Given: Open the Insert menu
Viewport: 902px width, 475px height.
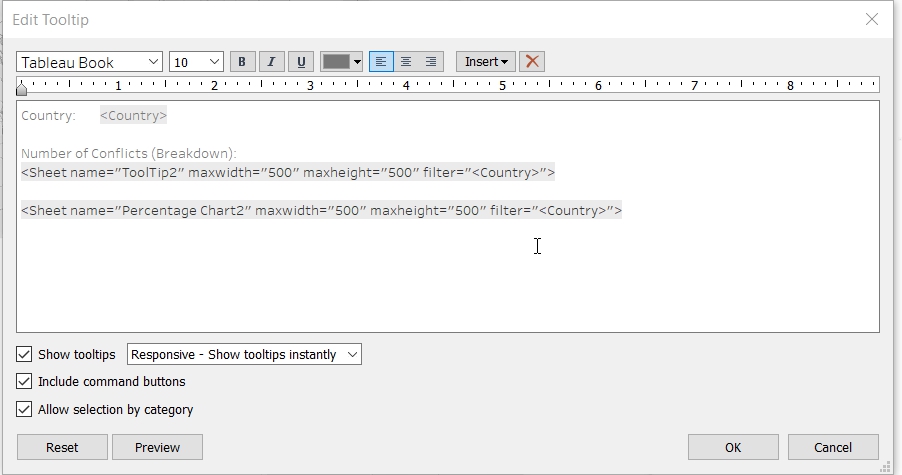Looking at the screenshot, I should 486,62.
